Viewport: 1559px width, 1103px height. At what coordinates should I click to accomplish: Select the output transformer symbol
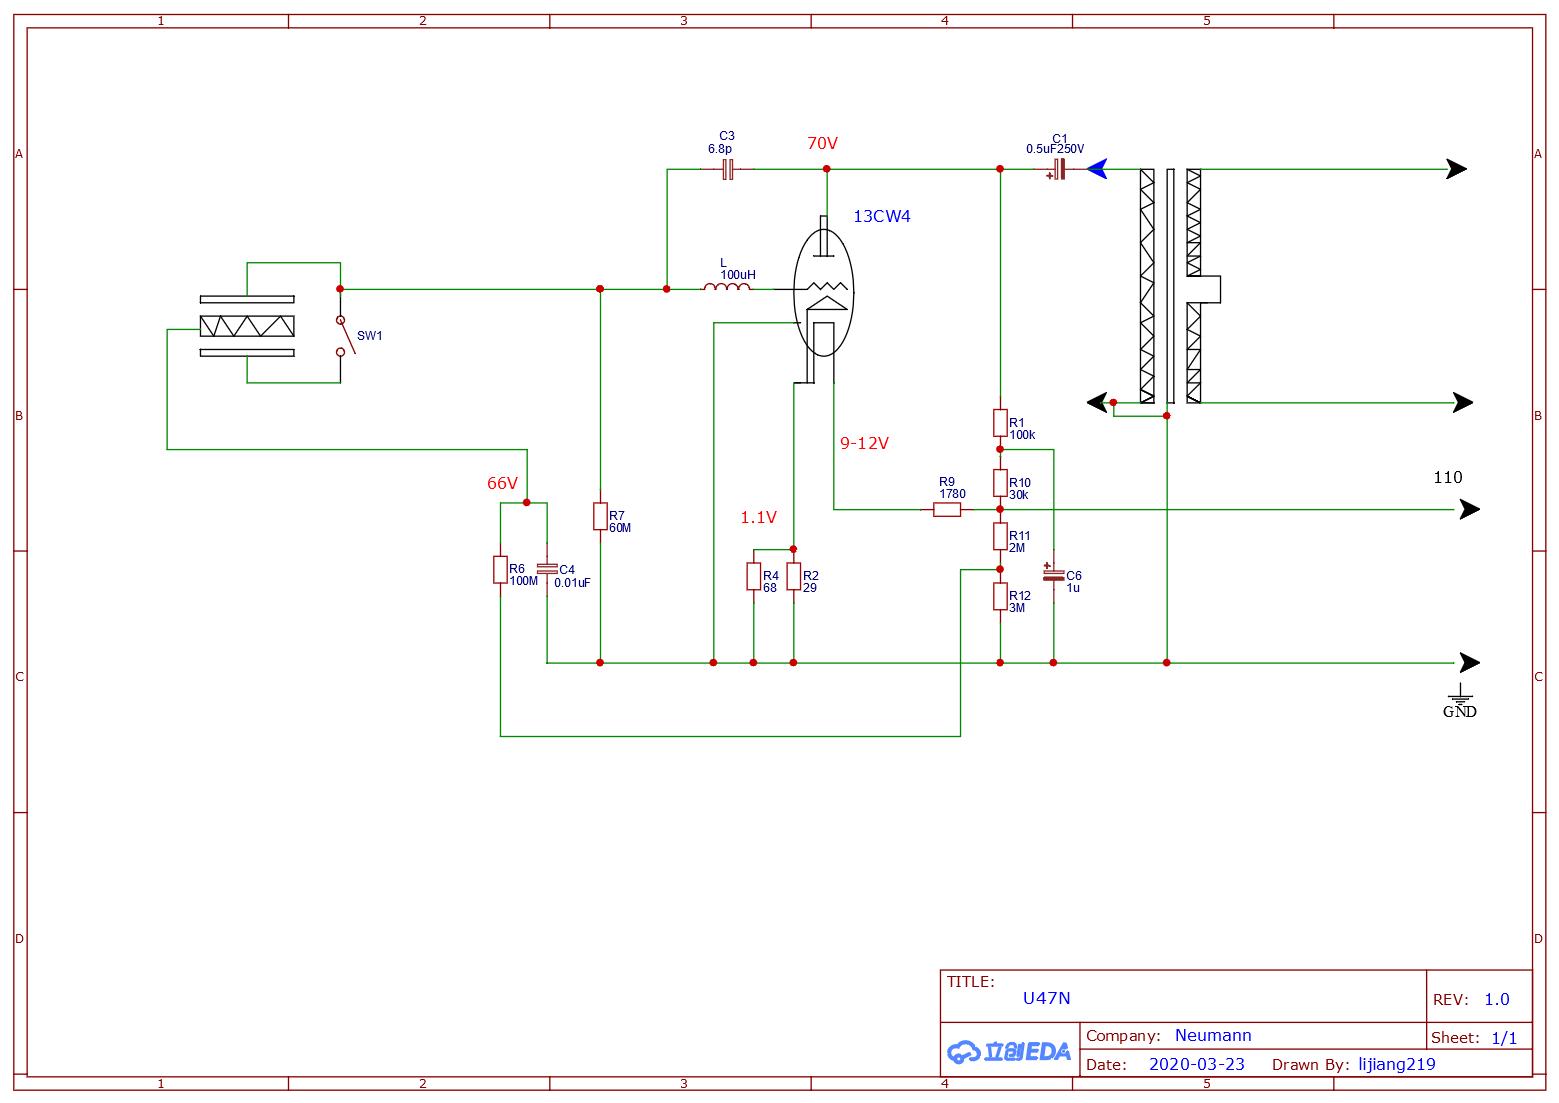coord(1180,287)
